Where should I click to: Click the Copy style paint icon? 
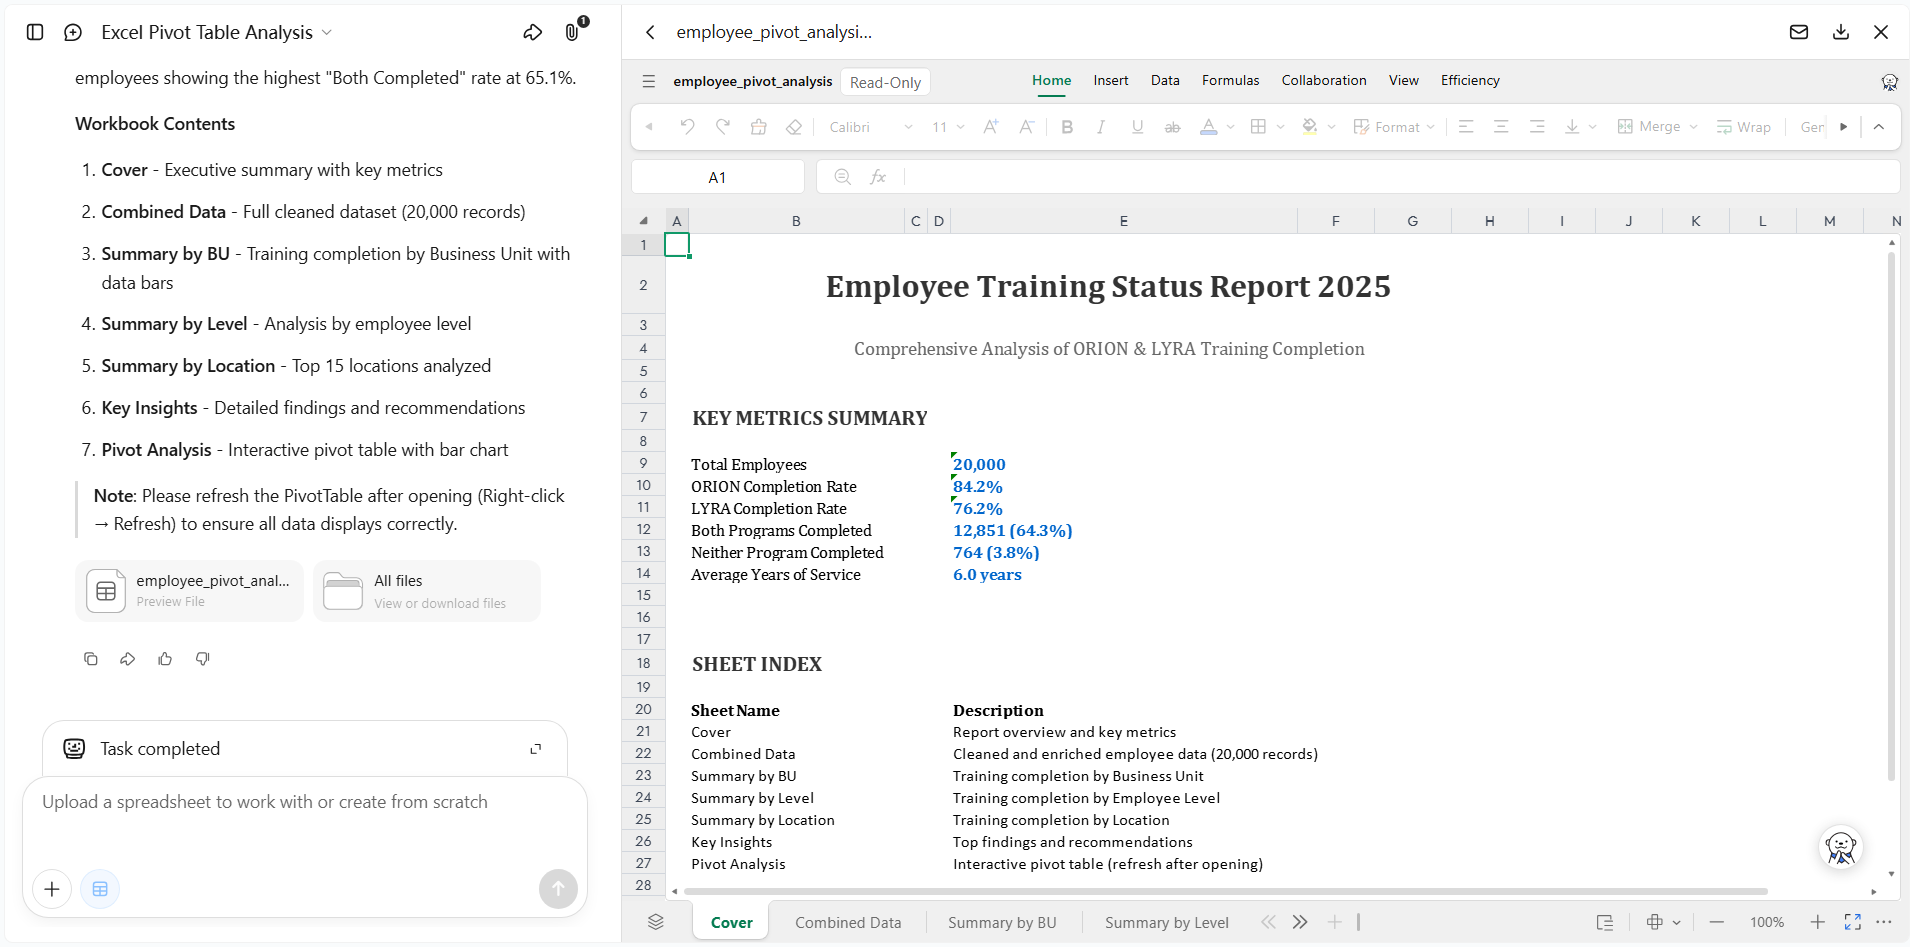coord(759,127)
